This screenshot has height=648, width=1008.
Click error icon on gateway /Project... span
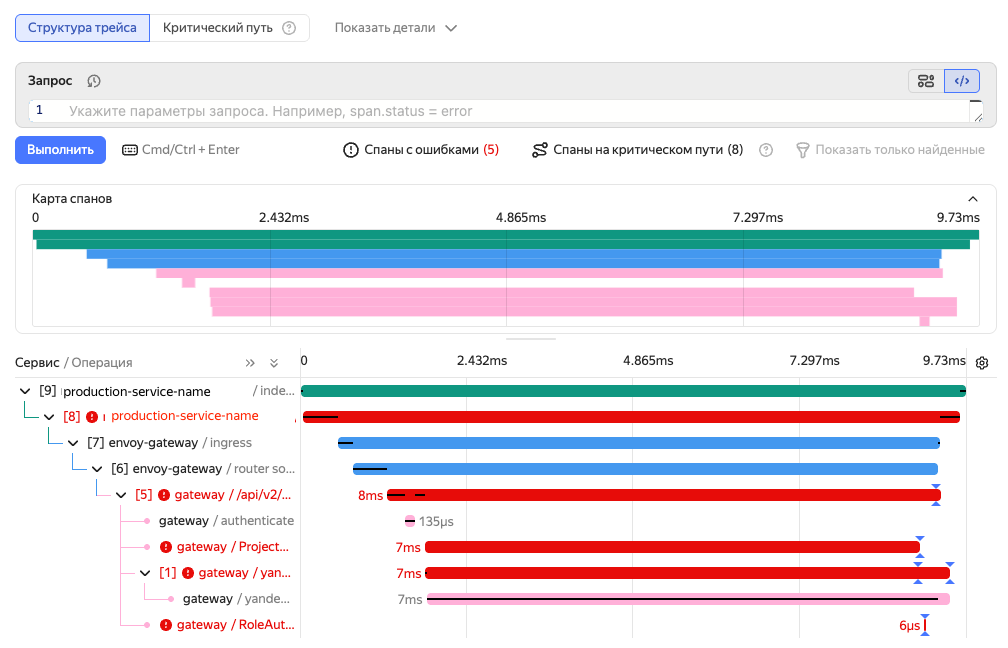pyautogui.click(x=166, y=547)
